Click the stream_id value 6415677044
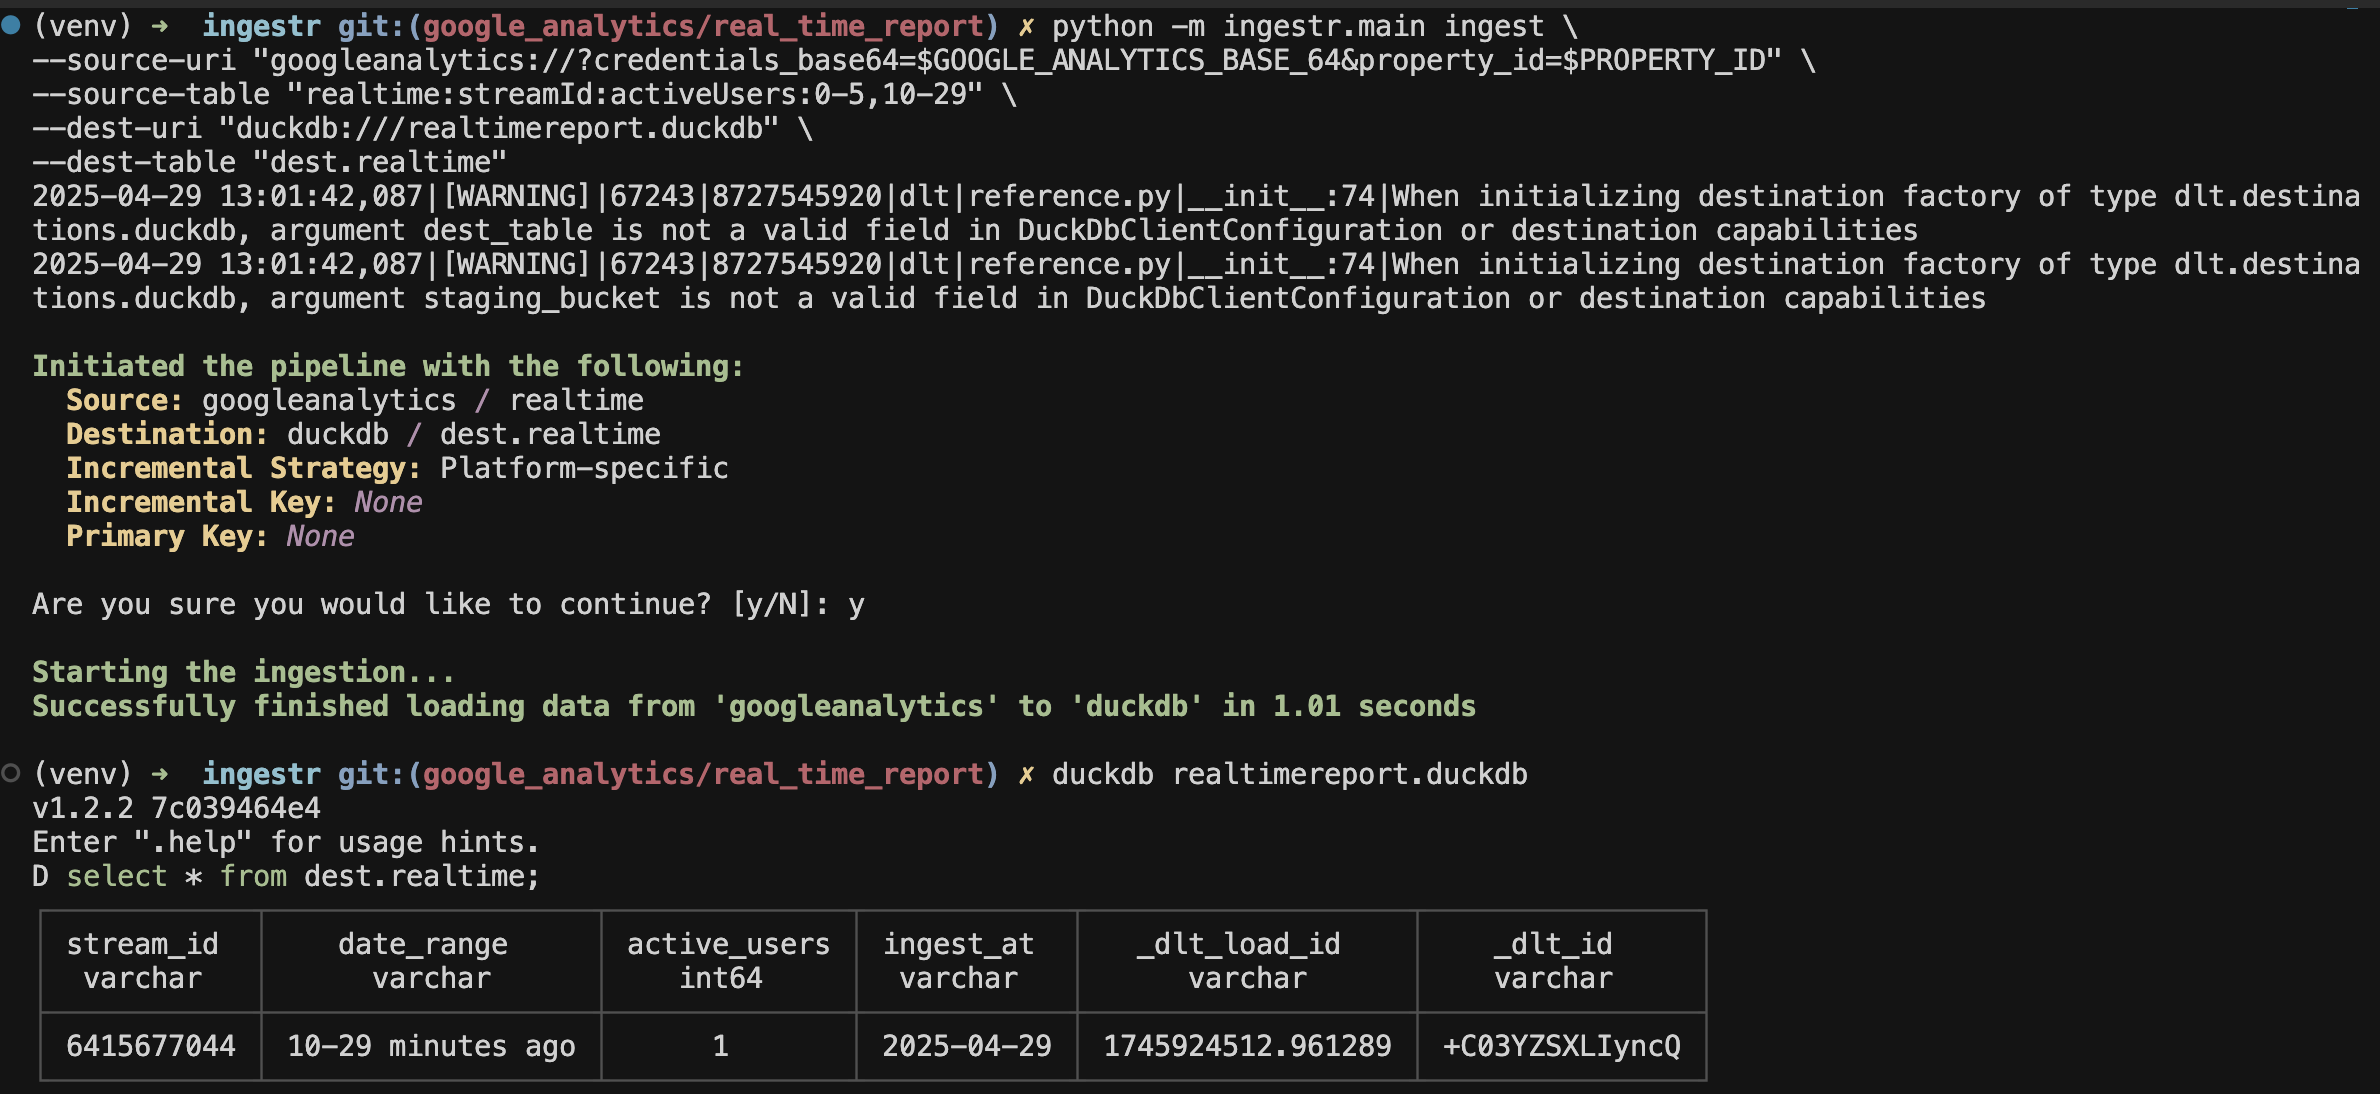The image size is (2380, 1094). click(151, 1046)
